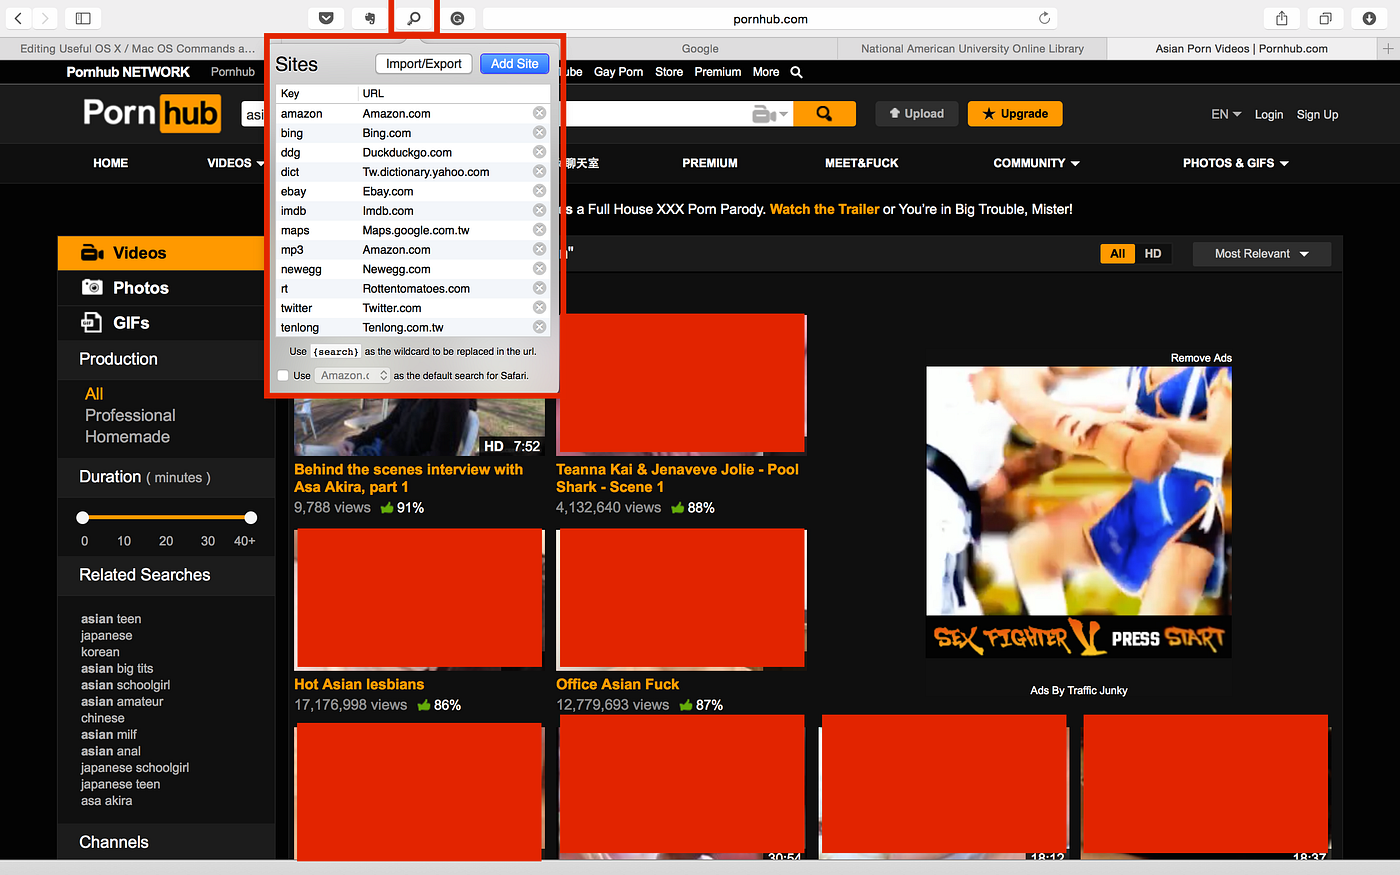The width and height of the screenshot is (1400, 875).
Task: Click the Upload button
Action: tap(917, 114)
